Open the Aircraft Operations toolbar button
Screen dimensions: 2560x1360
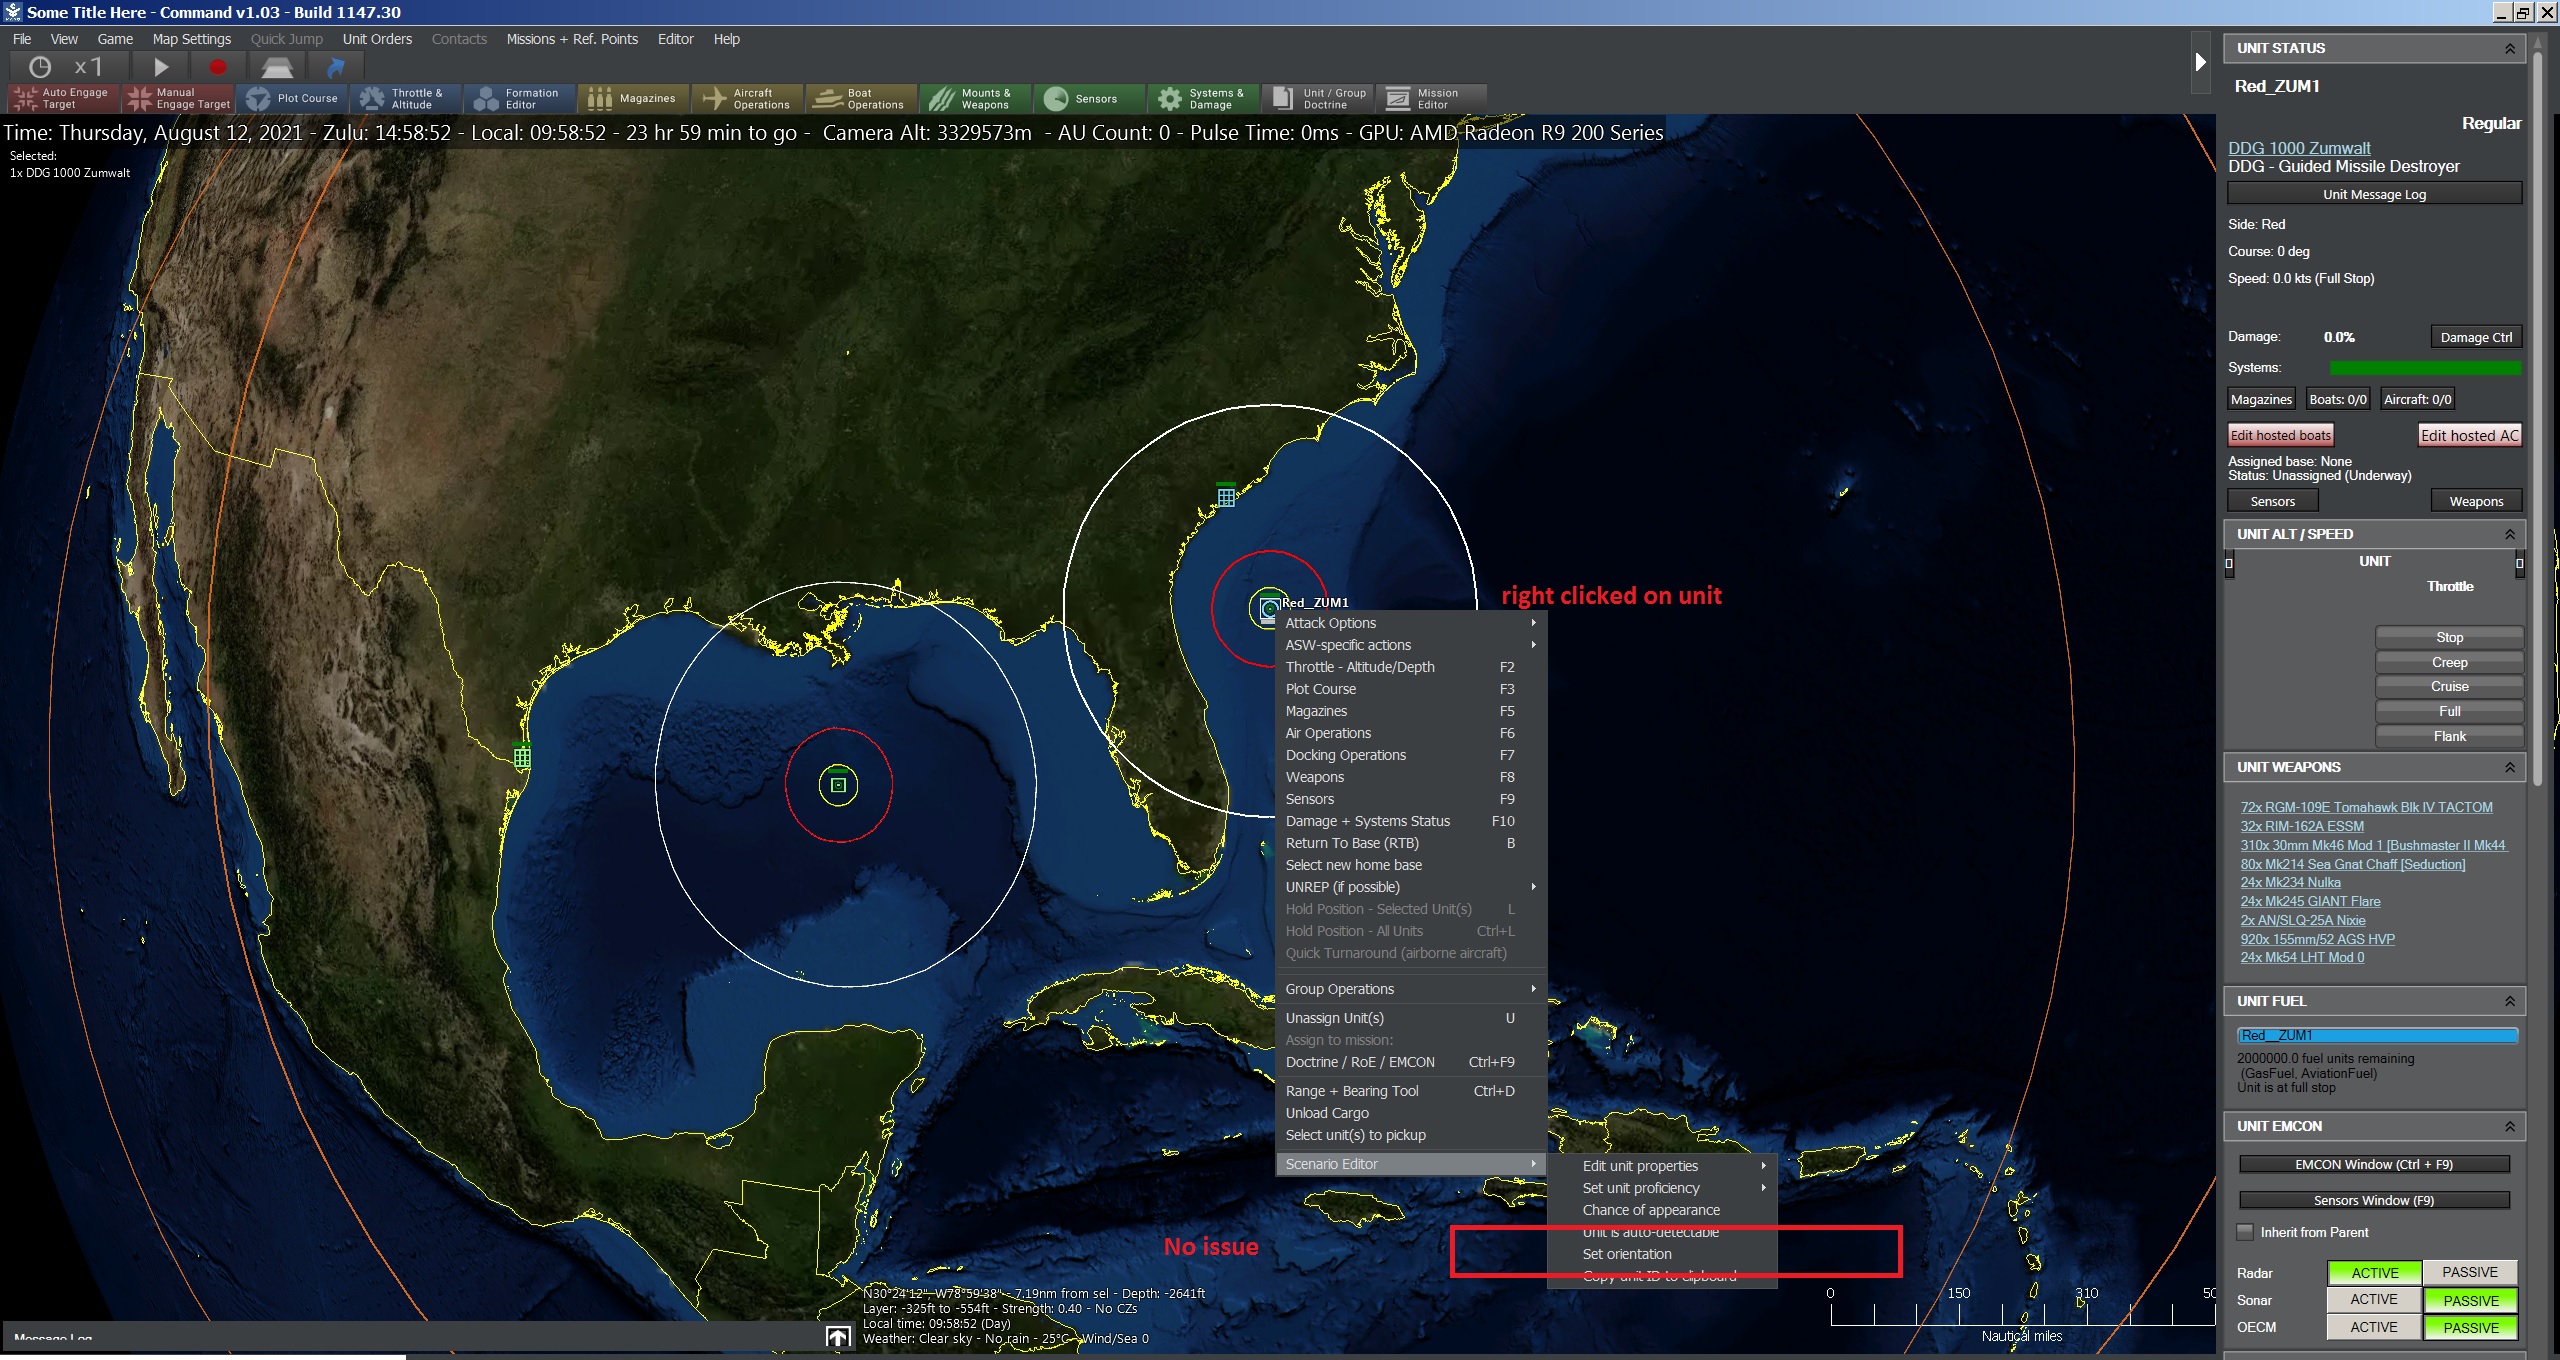click(x=747, y=98)
